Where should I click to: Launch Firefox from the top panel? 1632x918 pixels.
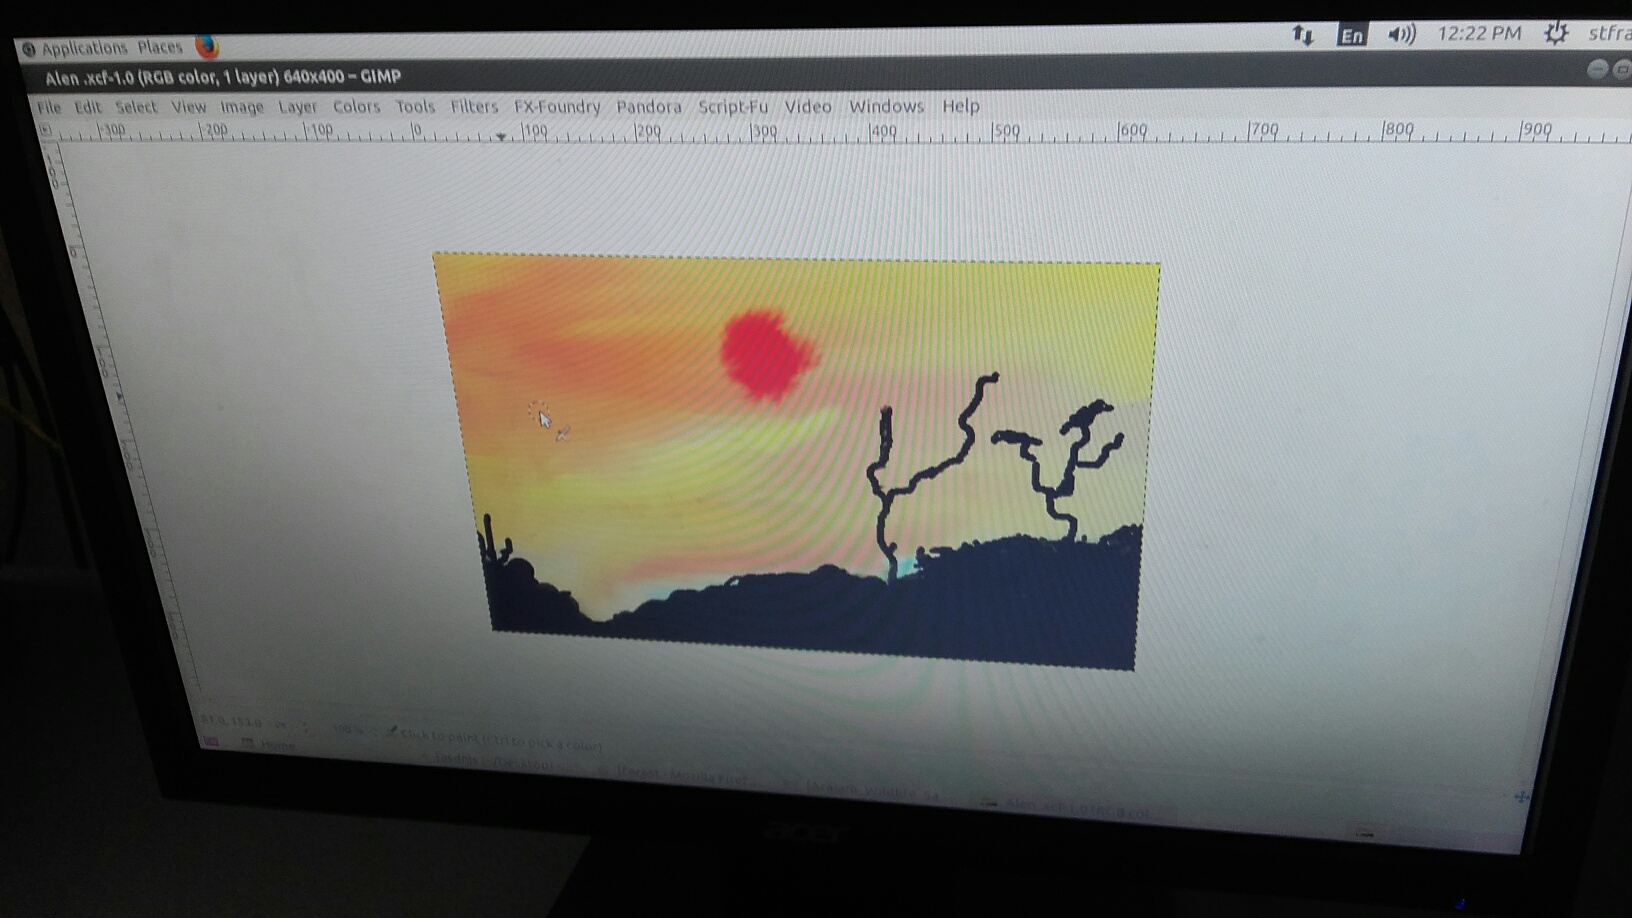[207, 46]
